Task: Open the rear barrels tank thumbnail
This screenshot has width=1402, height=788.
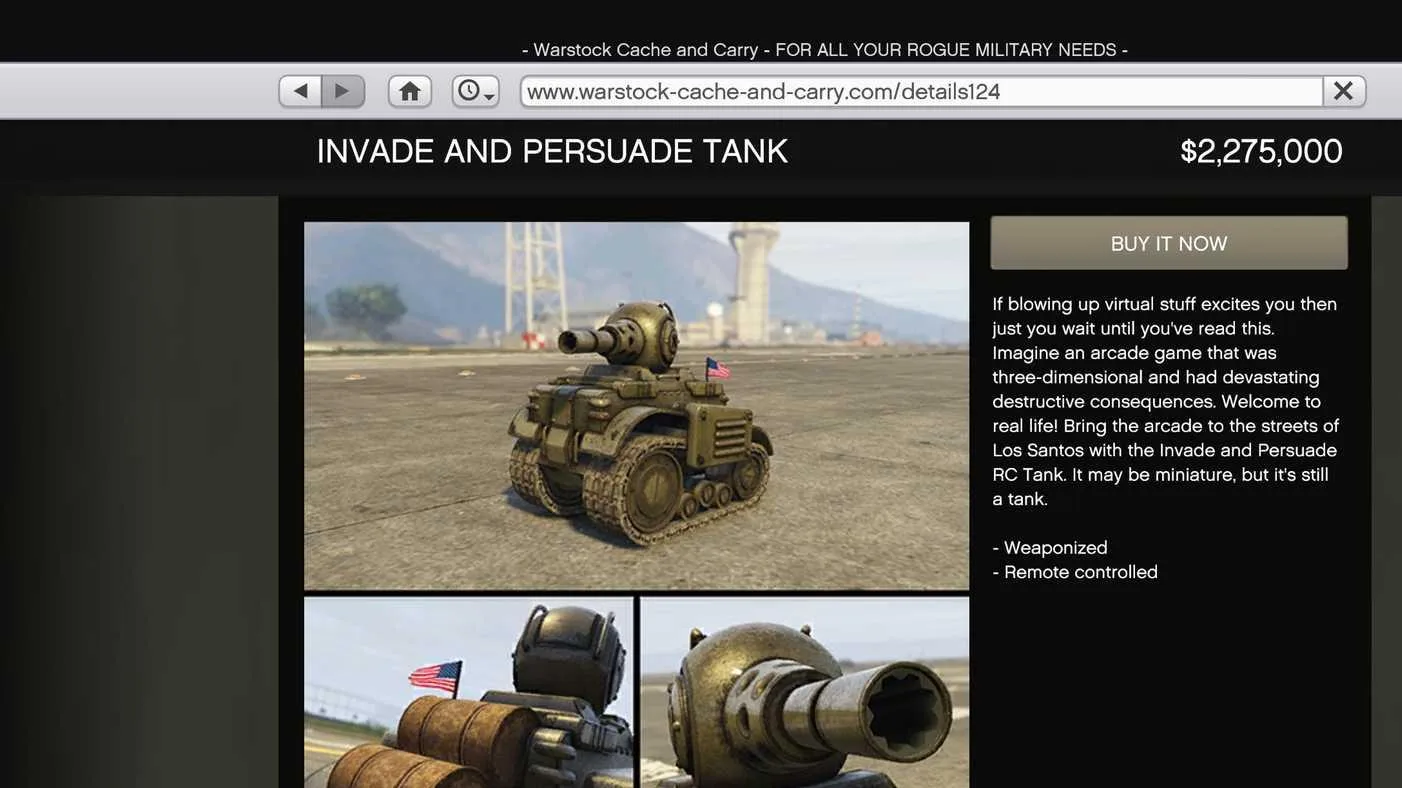Action: click(x=468, y=692)
